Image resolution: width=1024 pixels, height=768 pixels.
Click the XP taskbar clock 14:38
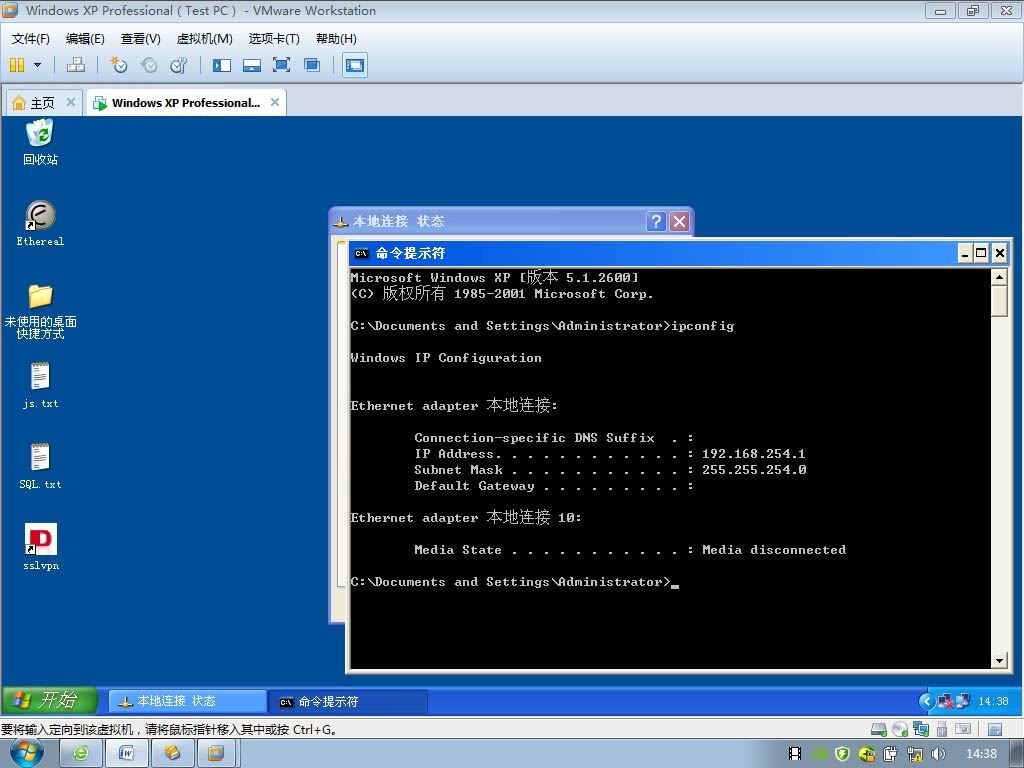(x=993, y=701)
